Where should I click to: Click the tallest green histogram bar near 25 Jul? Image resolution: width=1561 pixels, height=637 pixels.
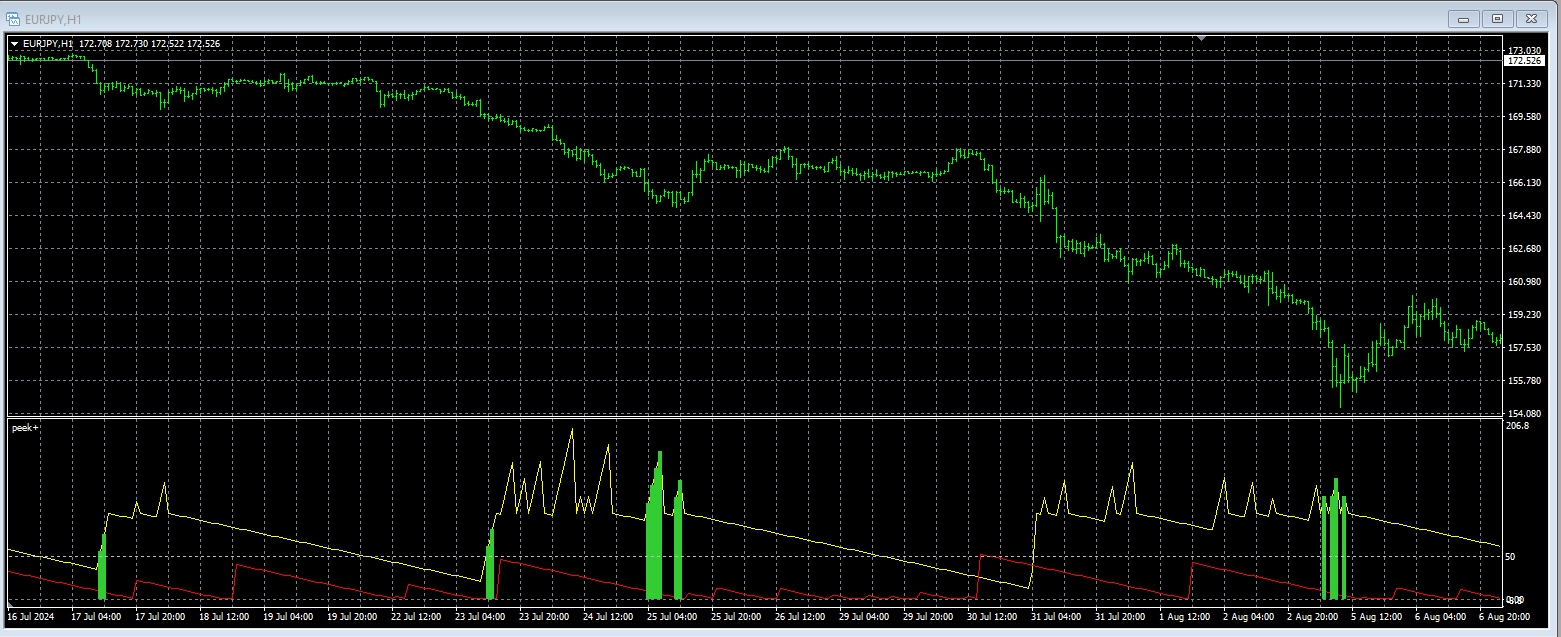tap(659, 525)
